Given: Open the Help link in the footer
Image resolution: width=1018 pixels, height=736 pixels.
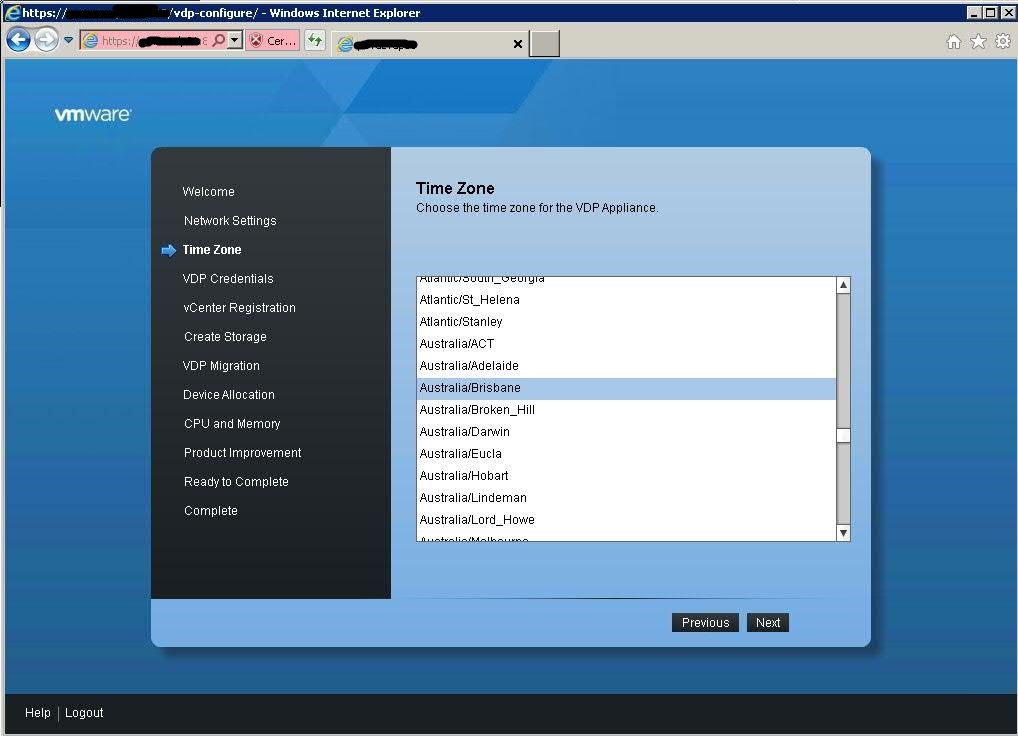Looking at the screenshot, I should coord(38,713).
